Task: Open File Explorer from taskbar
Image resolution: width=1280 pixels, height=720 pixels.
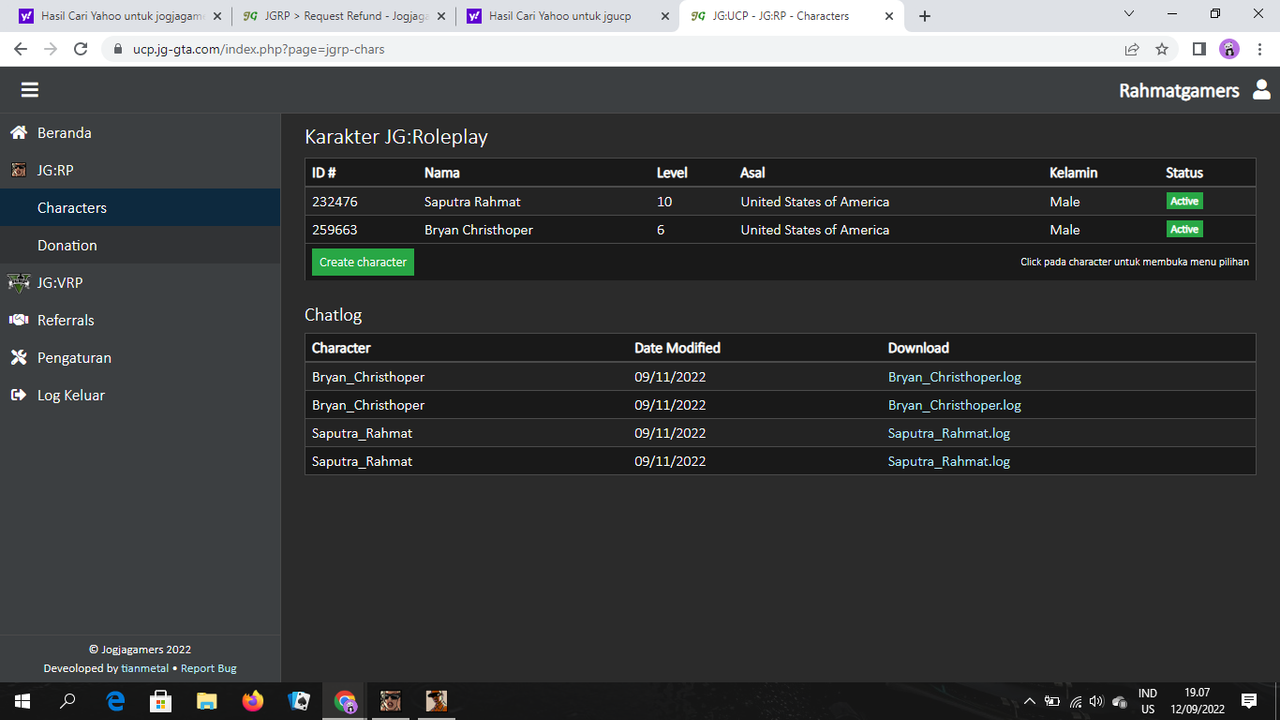Action: click(x=207, y=701)
